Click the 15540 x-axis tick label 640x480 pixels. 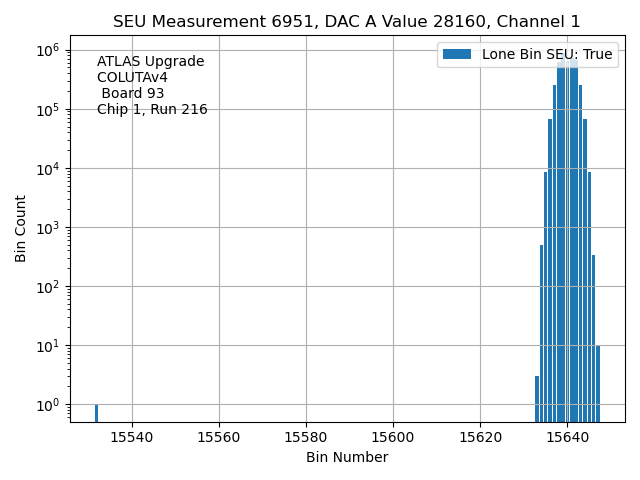click(x=132, y=437)
